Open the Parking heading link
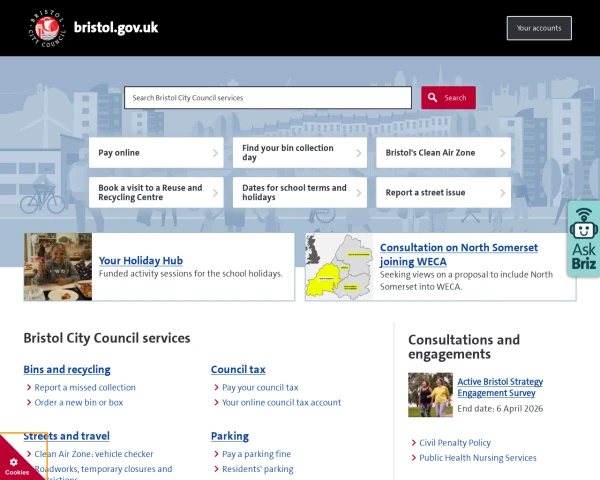 [230, 436]
